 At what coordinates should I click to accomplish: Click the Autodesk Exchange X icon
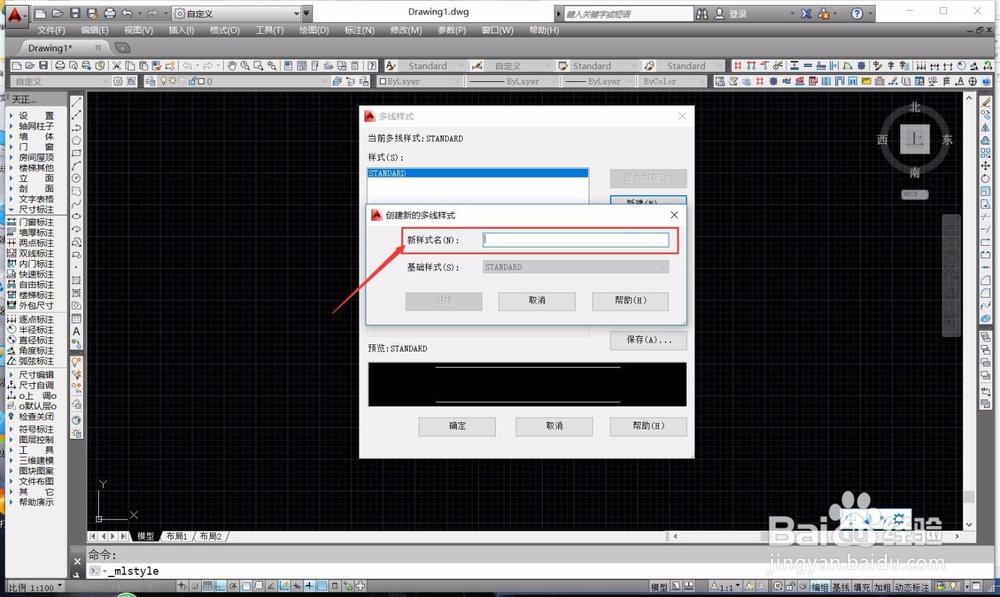coord(806,13)
